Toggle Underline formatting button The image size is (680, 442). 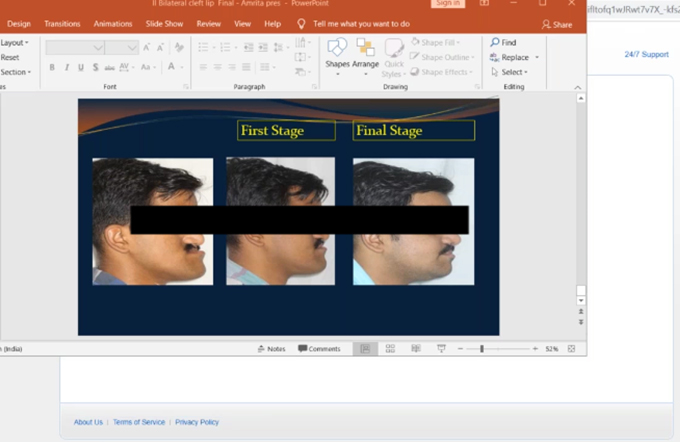(x=81, y=67)
